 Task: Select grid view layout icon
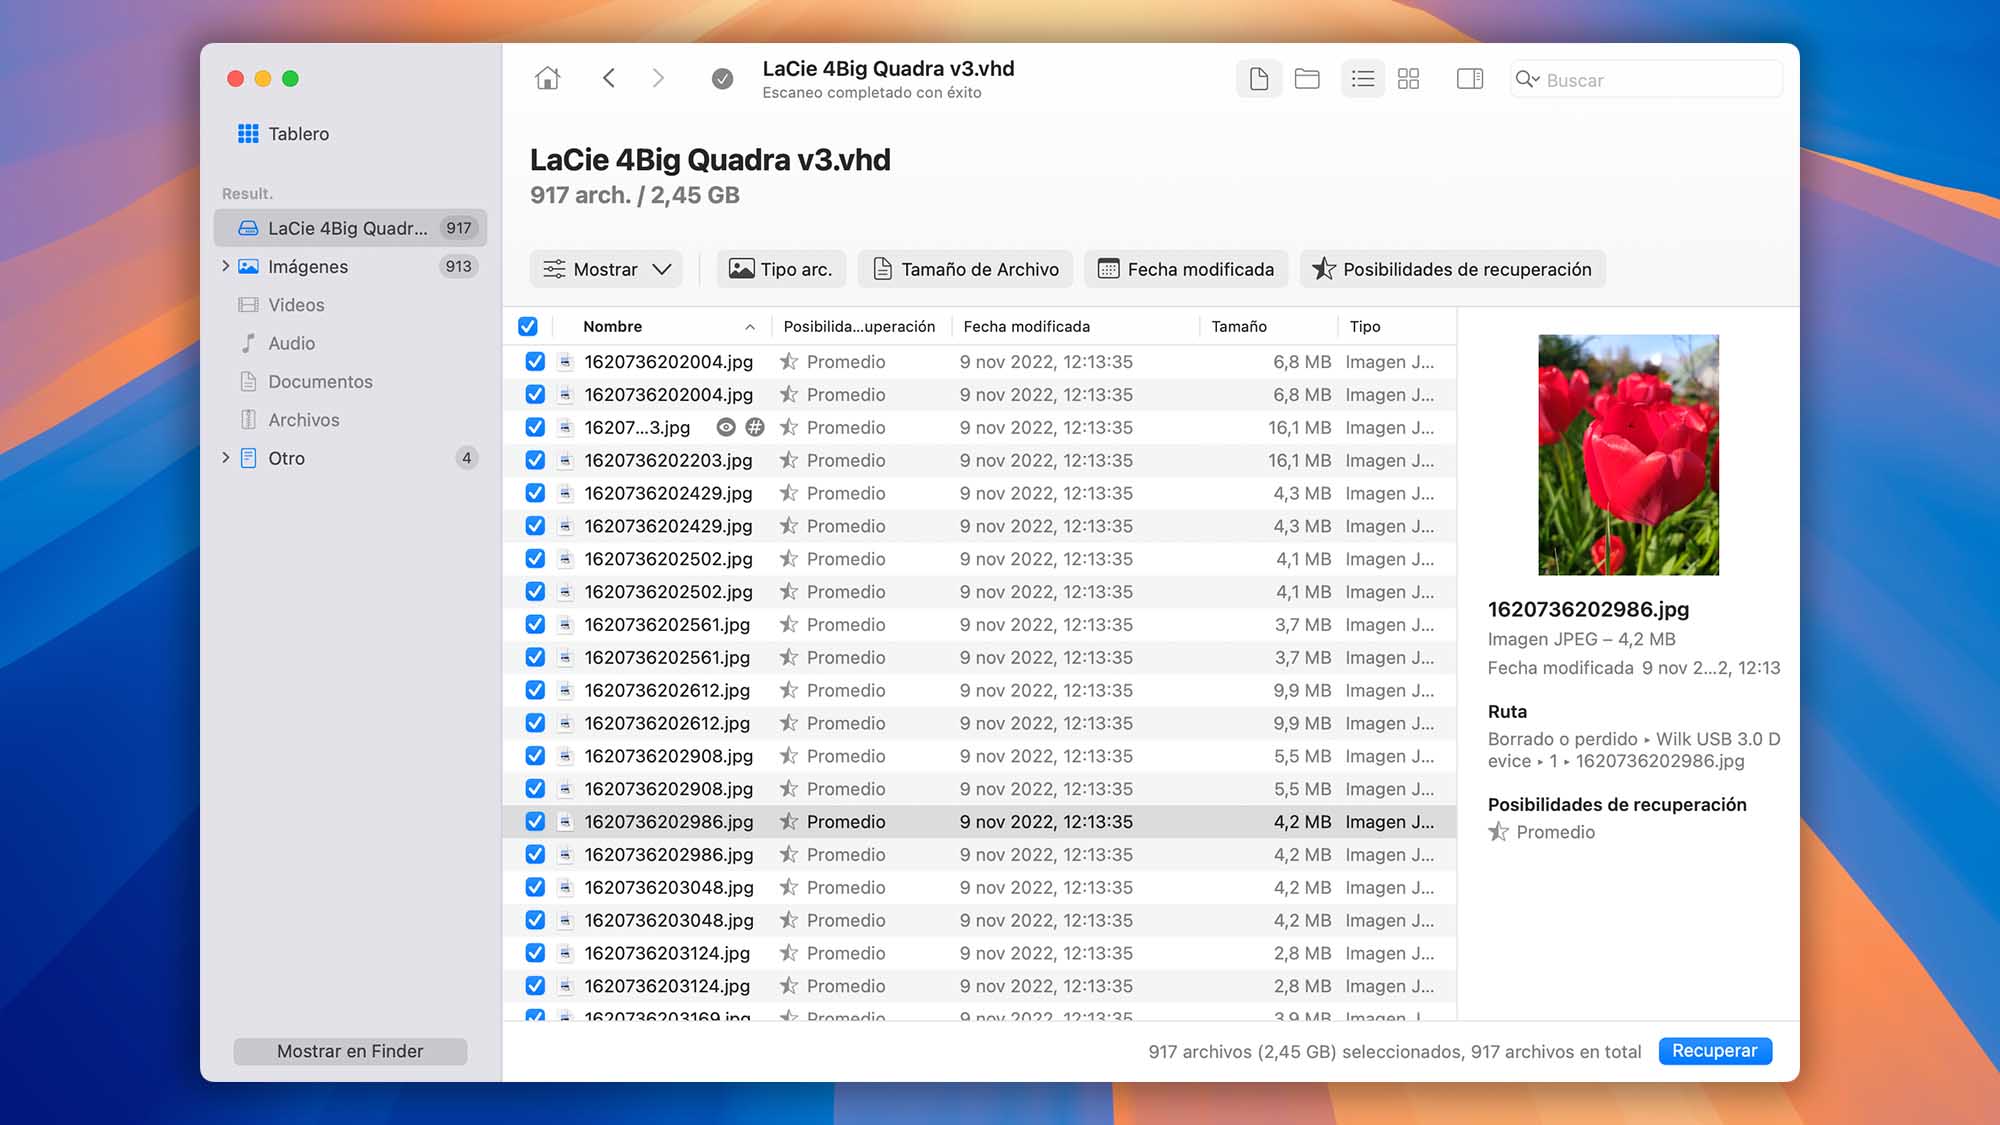point(1408,79)
